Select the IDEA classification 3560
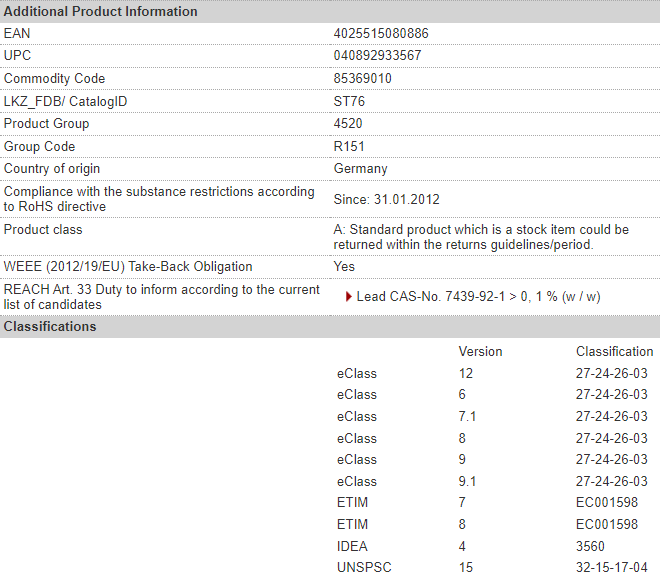This screenshot has height=578, width=662. (x=590, y=546)
